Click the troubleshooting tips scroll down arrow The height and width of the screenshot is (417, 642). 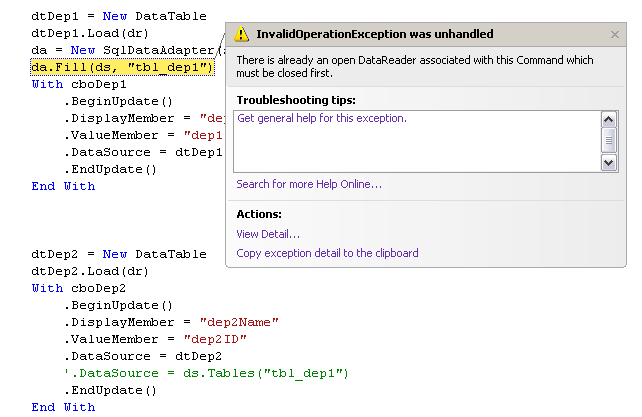click(609, 162)
